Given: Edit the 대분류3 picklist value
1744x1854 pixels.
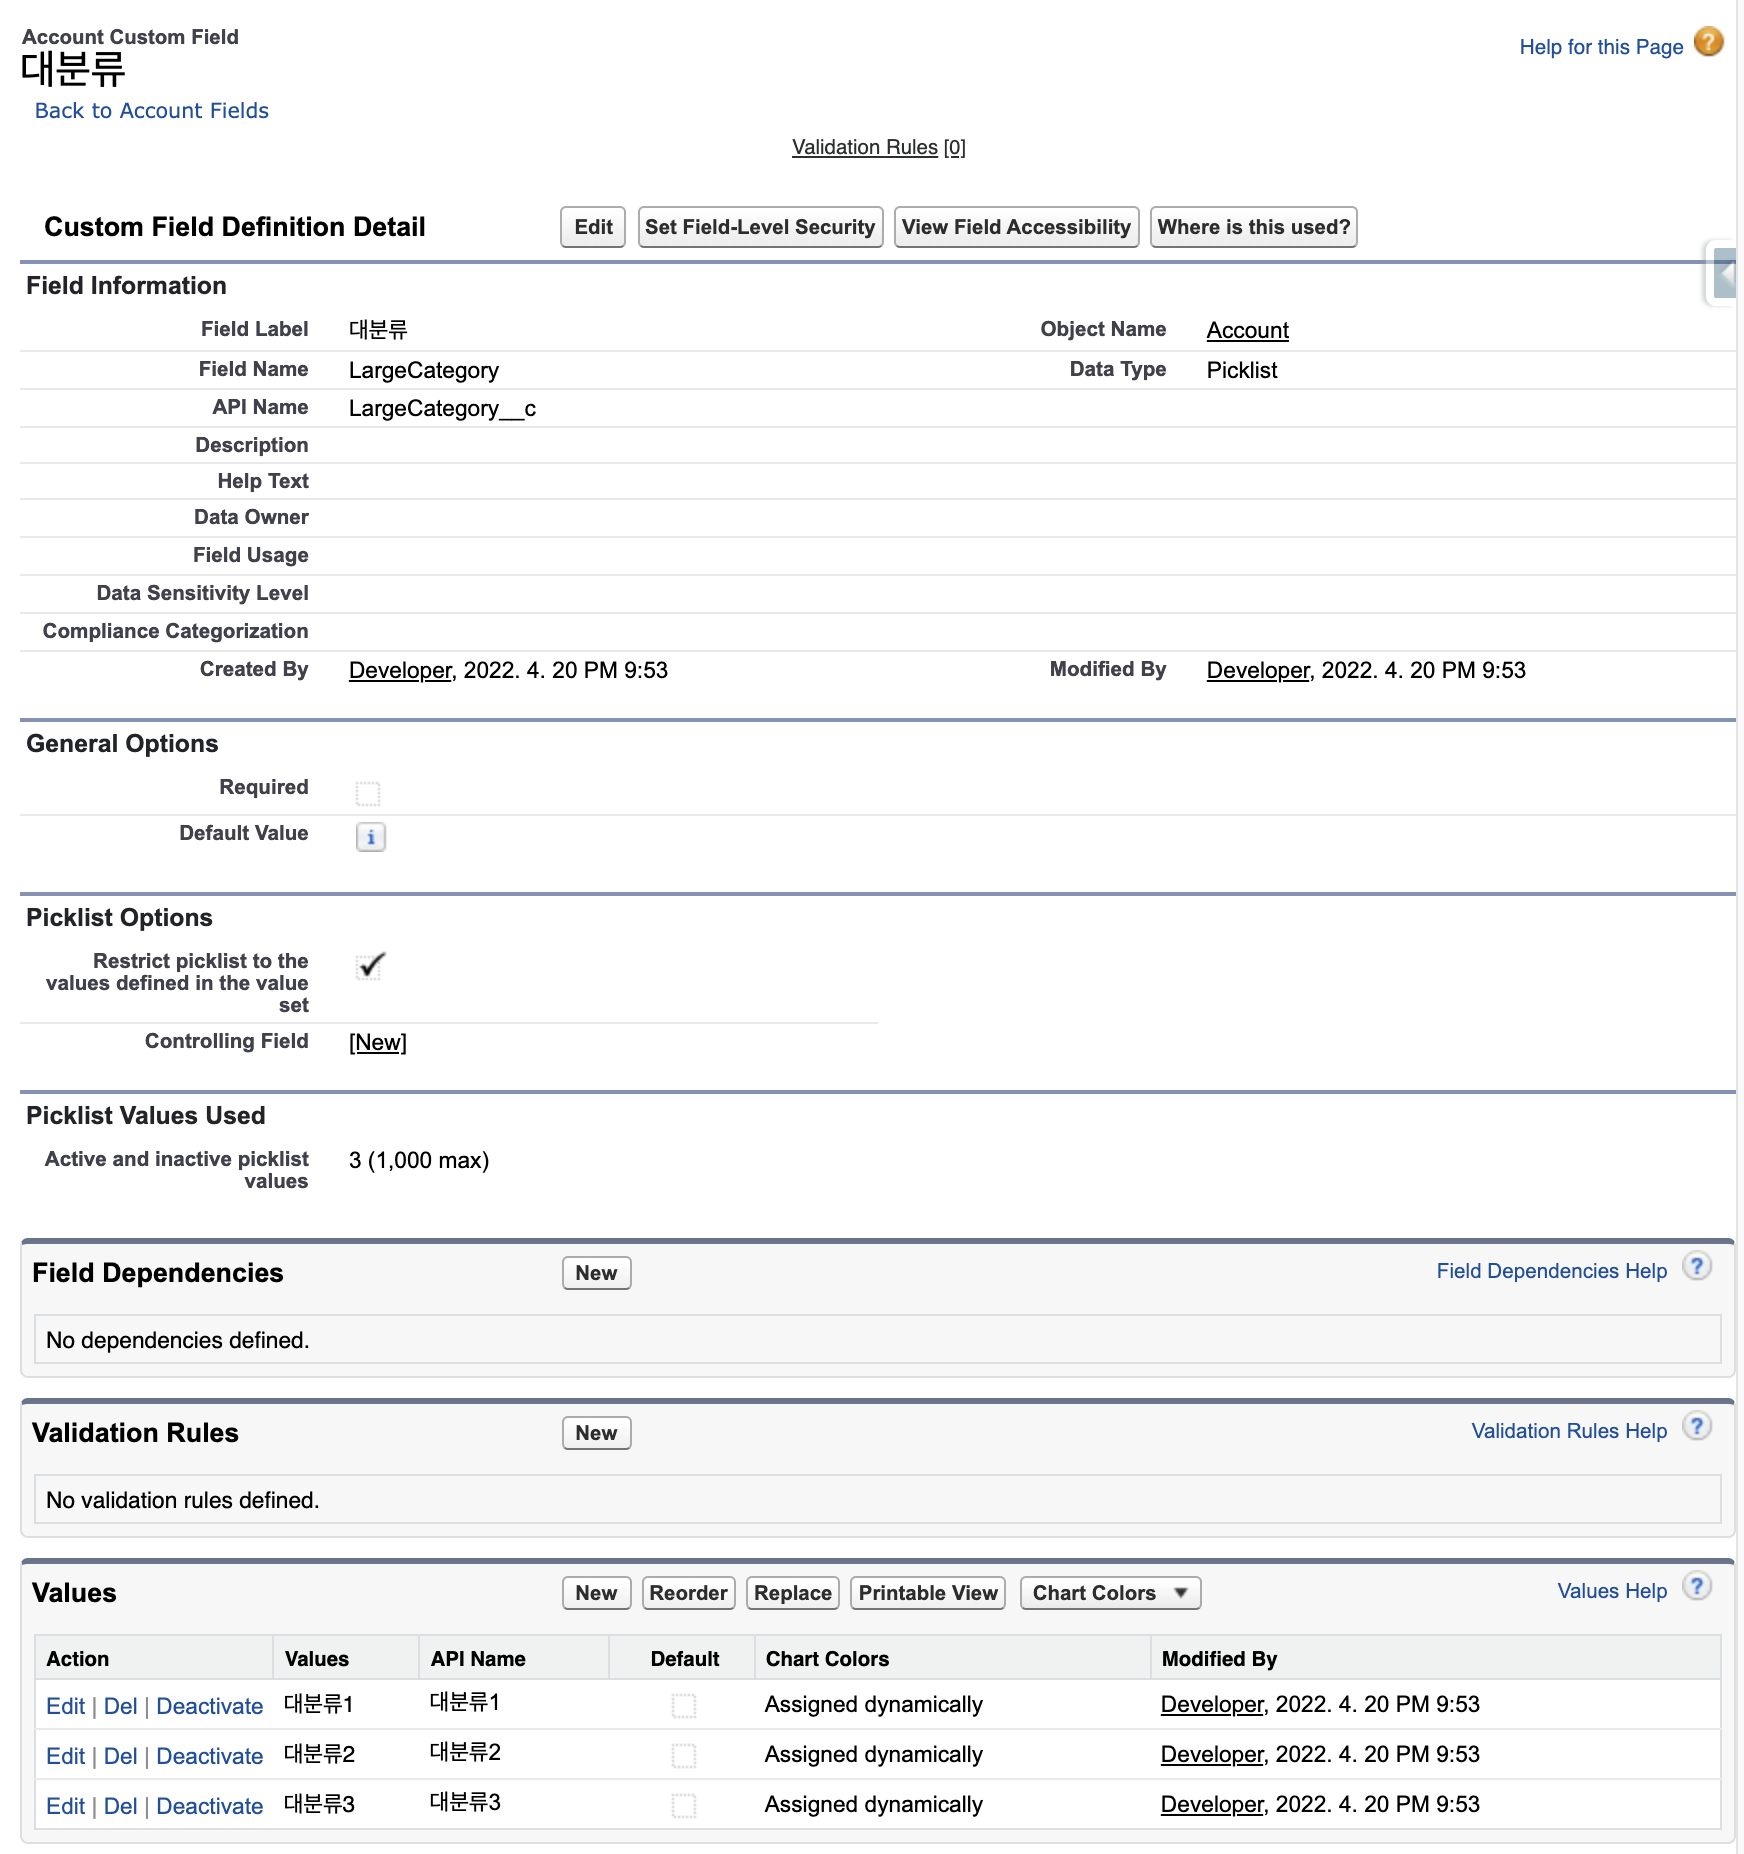Looking at the screenshot, I should click(x=65, y=1806).
